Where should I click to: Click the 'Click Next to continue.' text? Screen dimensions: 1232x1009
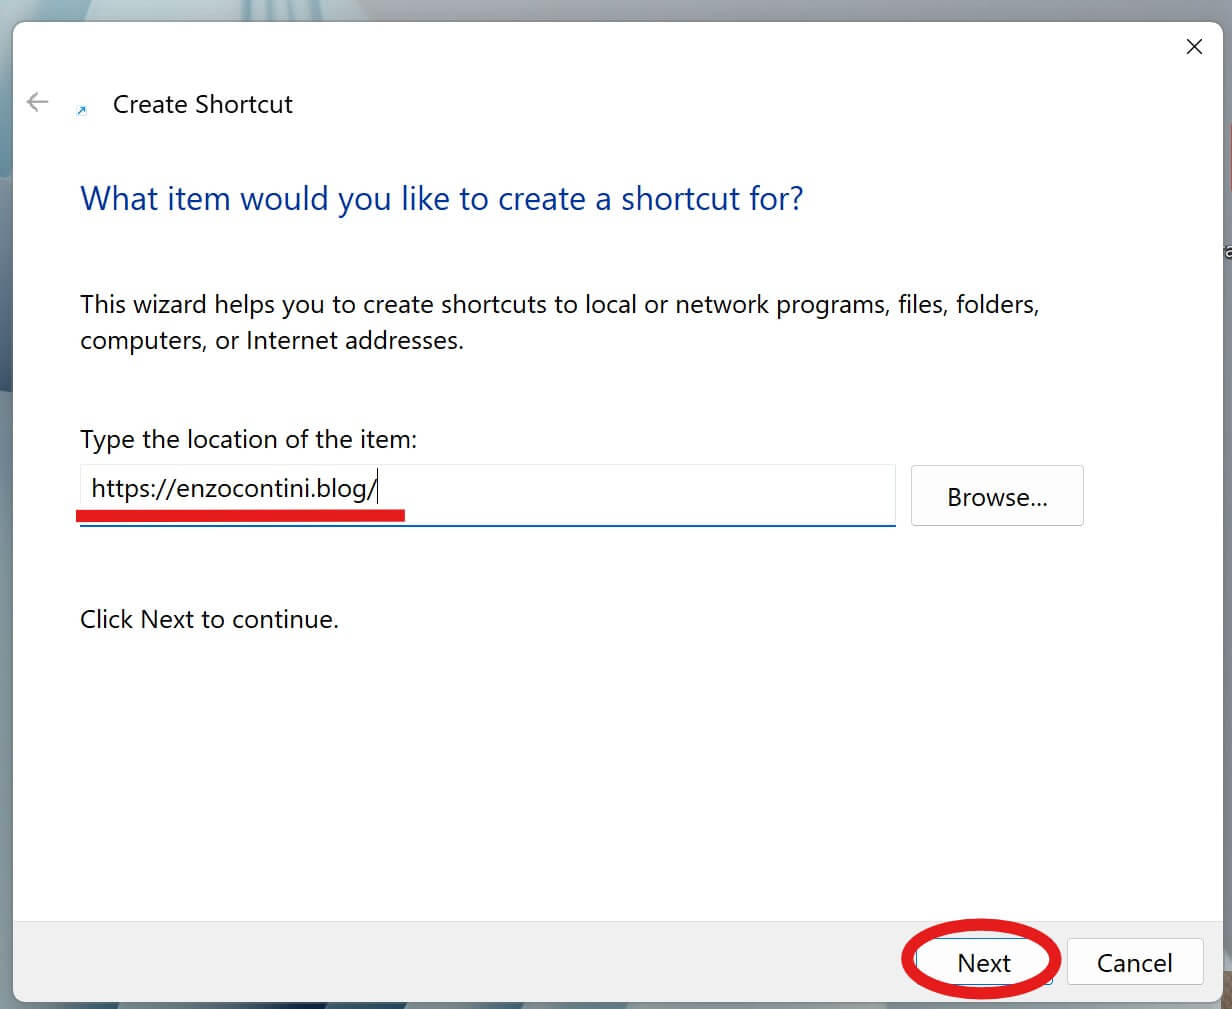pos(209,619)
